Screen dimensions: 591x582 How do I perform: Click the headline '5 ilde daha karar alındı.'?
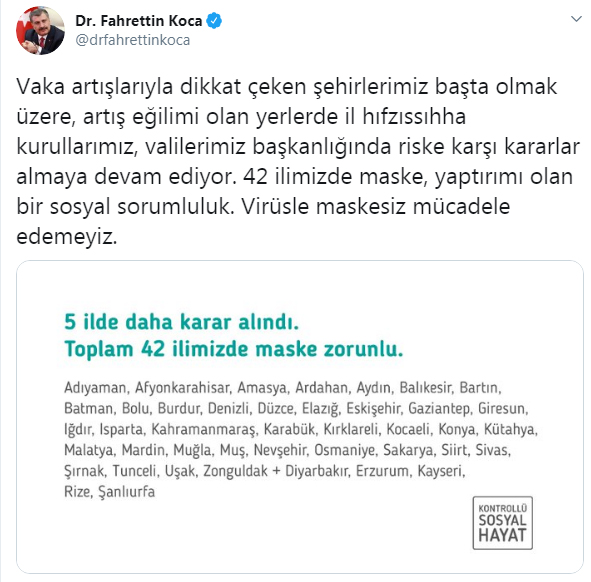coord(182,322)
